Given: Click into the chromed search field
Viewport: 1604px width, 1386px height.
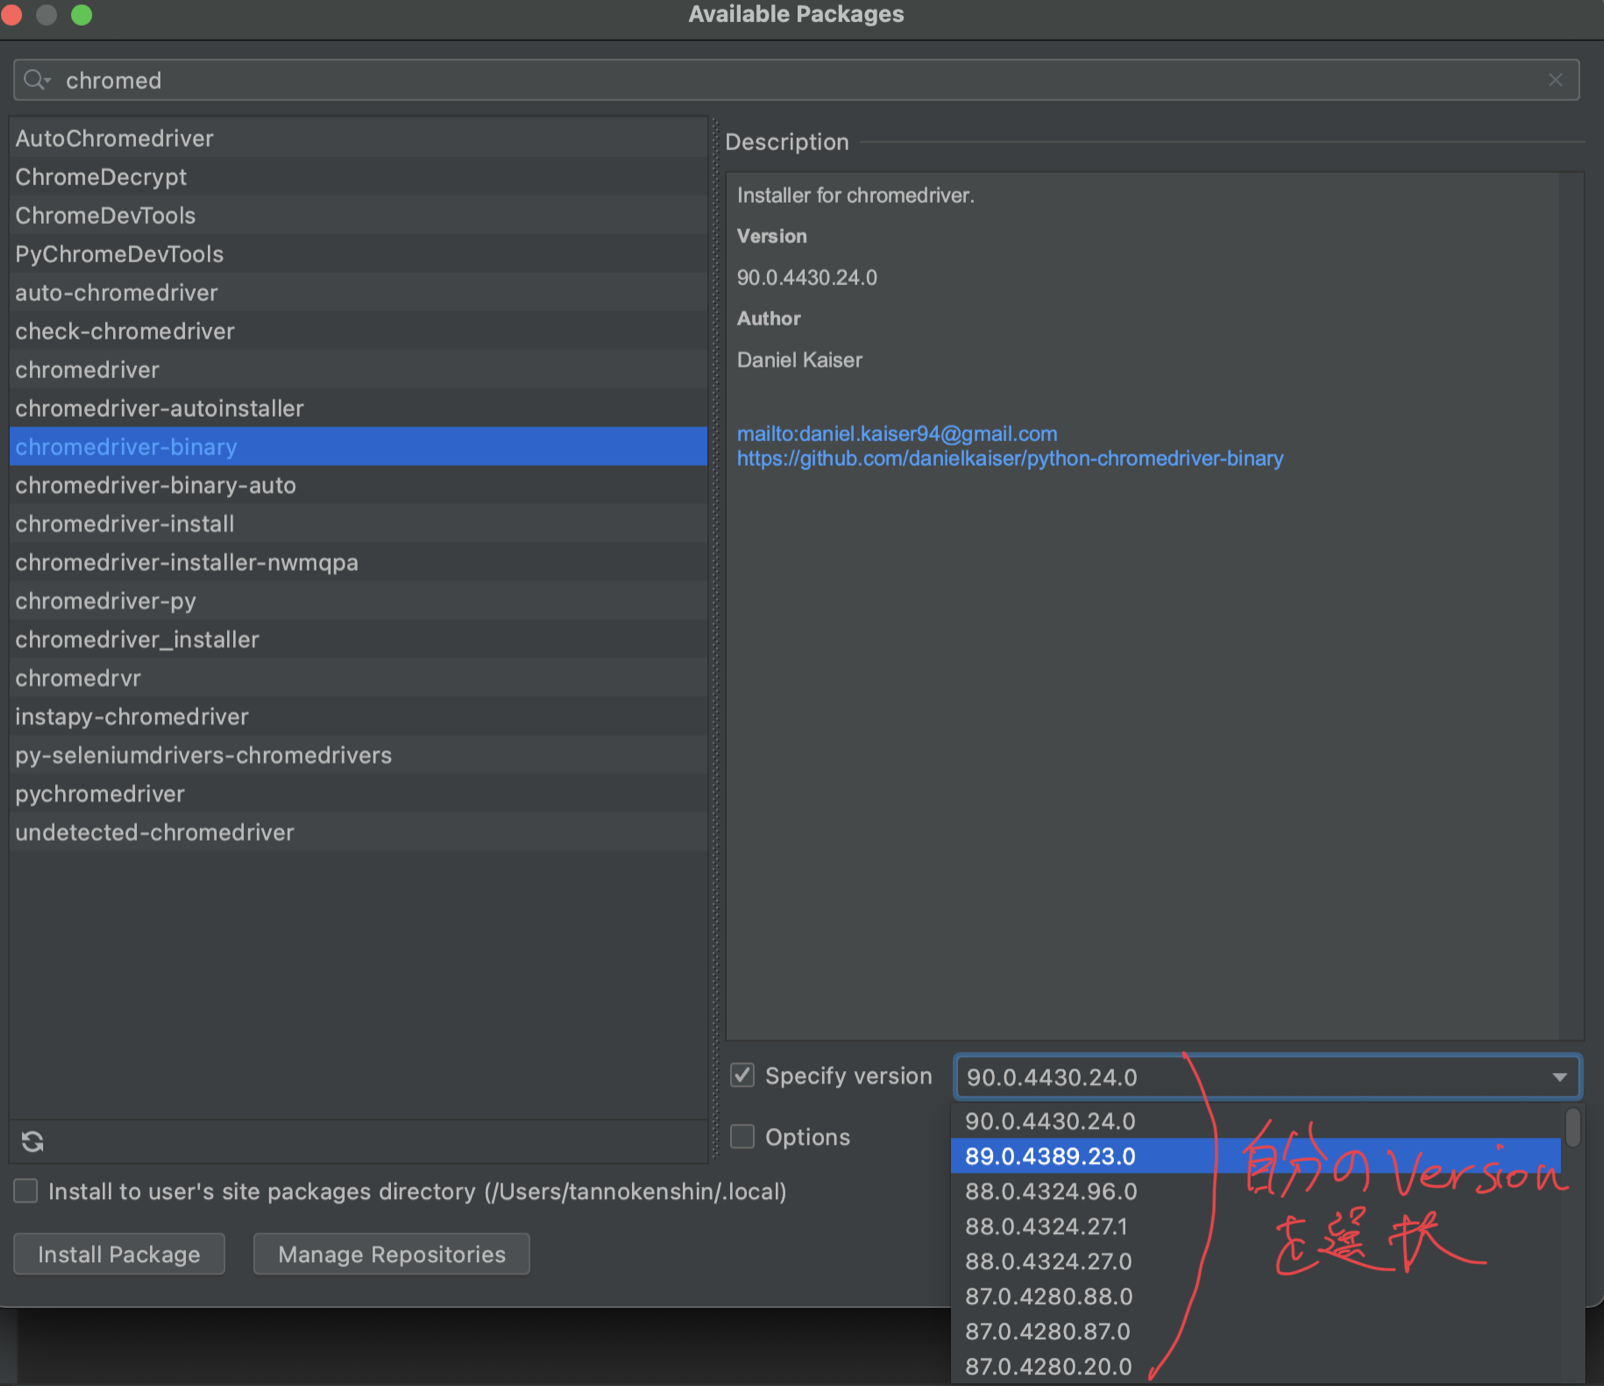Looking at the screenshot, I should click(796, 80).
